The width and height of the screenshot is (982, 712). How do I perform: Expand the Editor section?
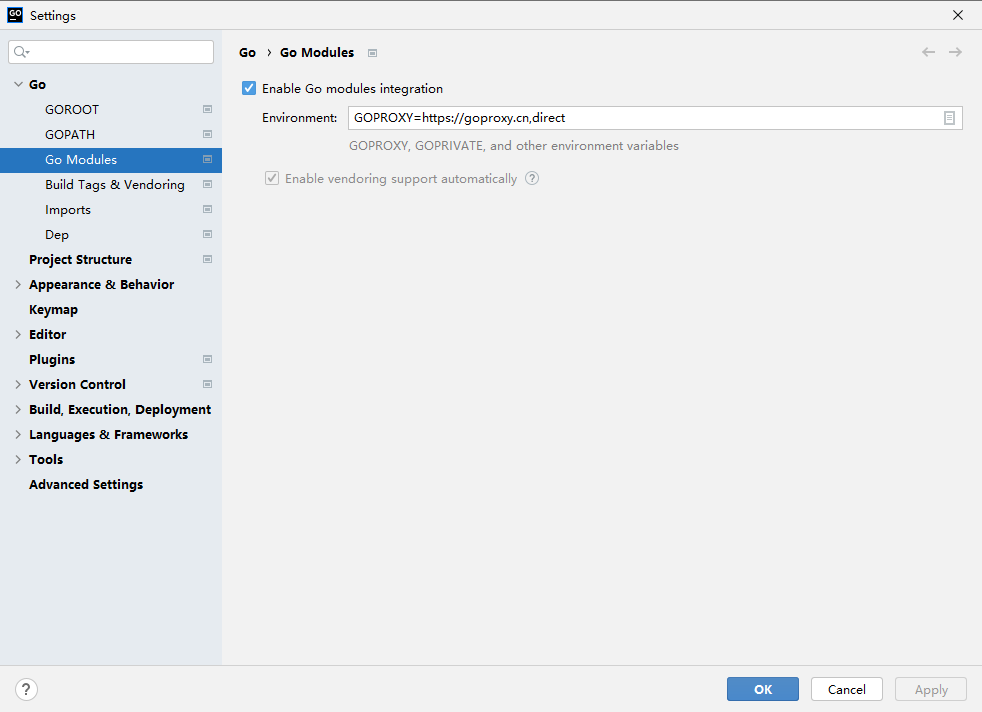[x=18, y=334]
